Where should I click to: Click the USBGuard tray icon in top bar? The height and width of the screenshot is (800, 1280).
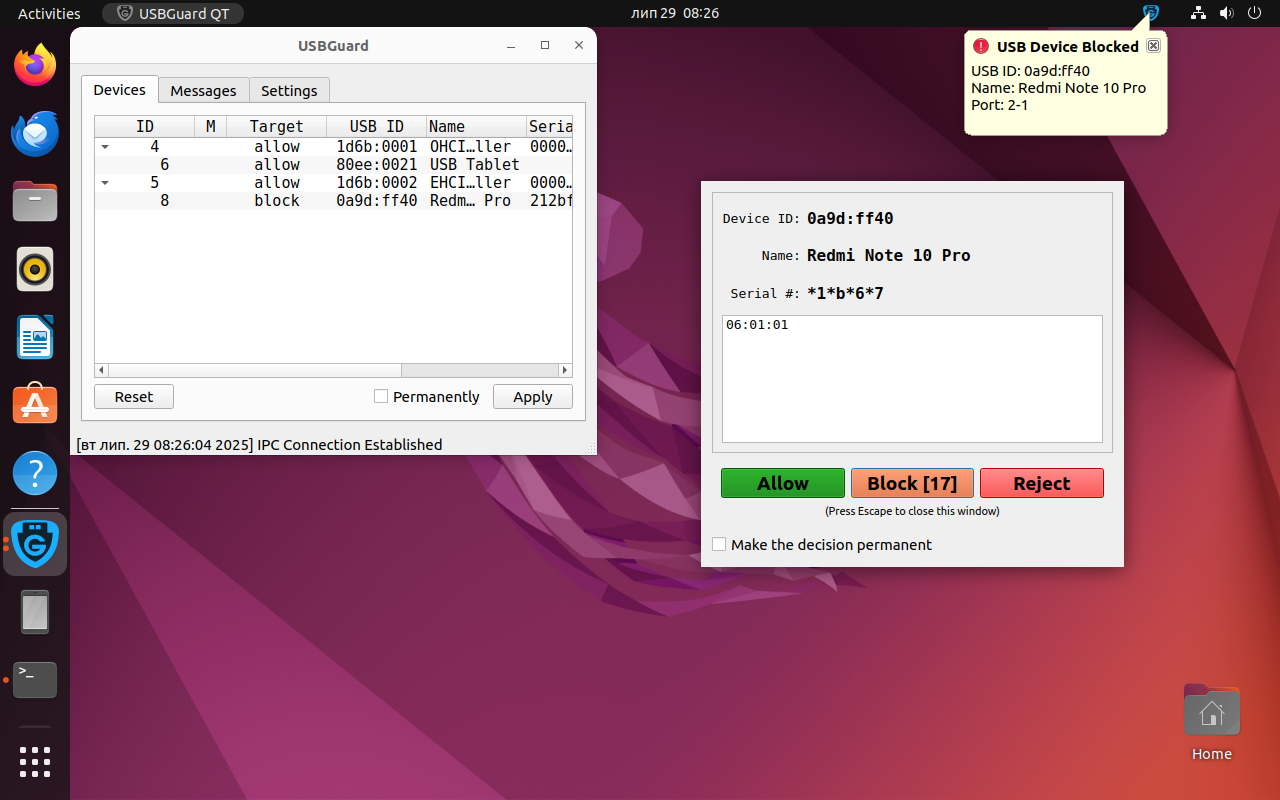tap(1151, 13)
